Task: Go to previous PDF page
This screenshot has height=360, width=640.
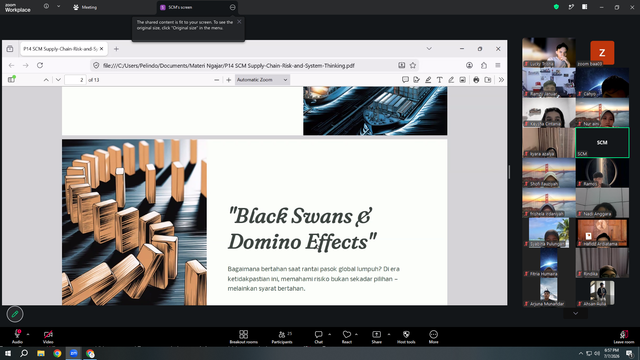Action: click(46, 80)
